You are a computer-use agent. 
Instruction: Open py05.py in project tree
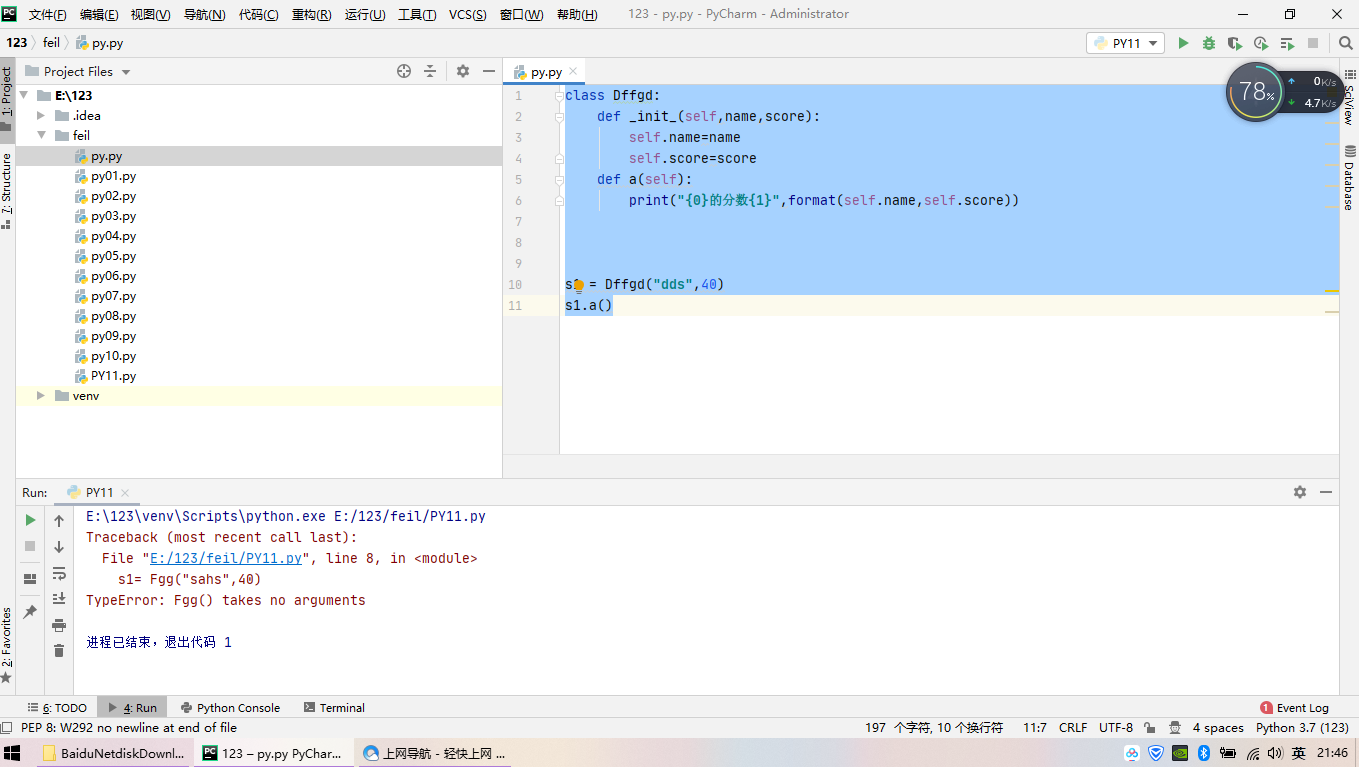pos(113,256)
